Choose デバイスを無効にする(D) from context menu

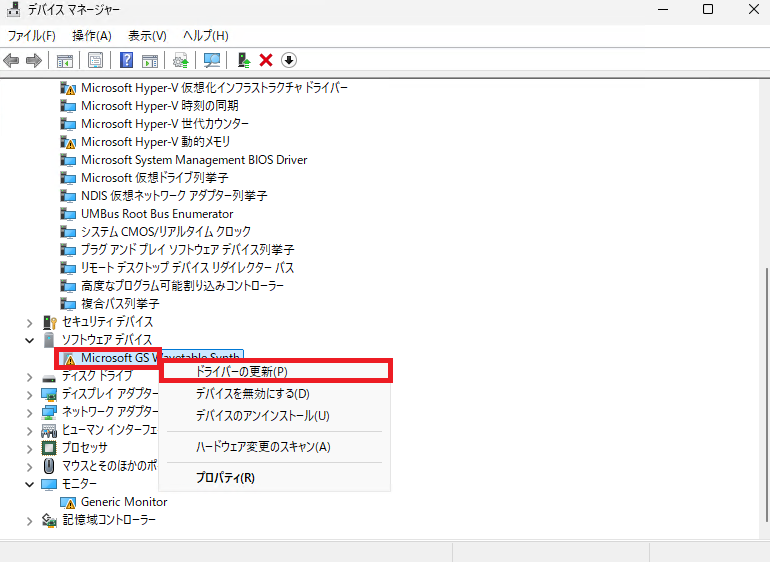click(x=275, y=393)
